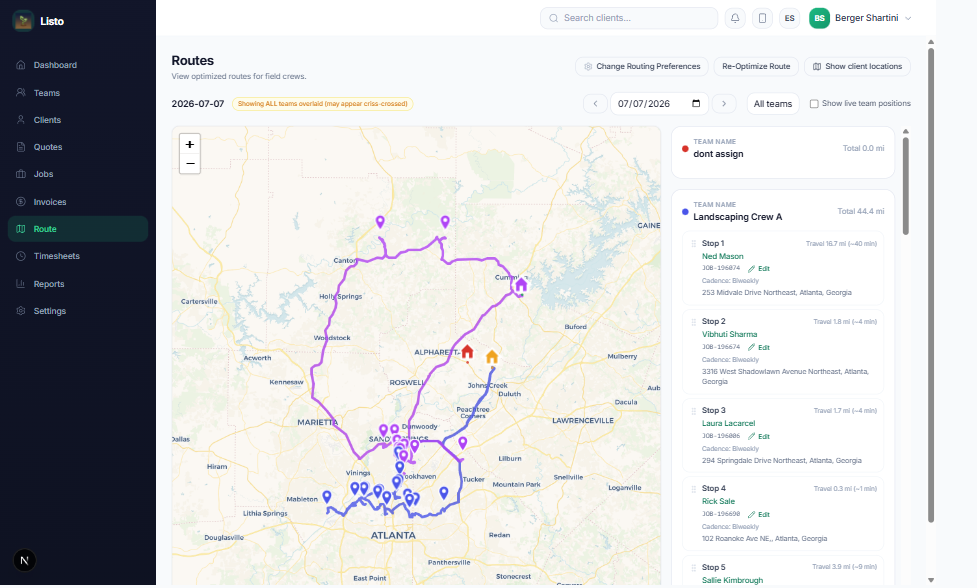This screenshot has width=977, height=588.
Task: Click the red home marker near Alpharetta
Action: 467,353
